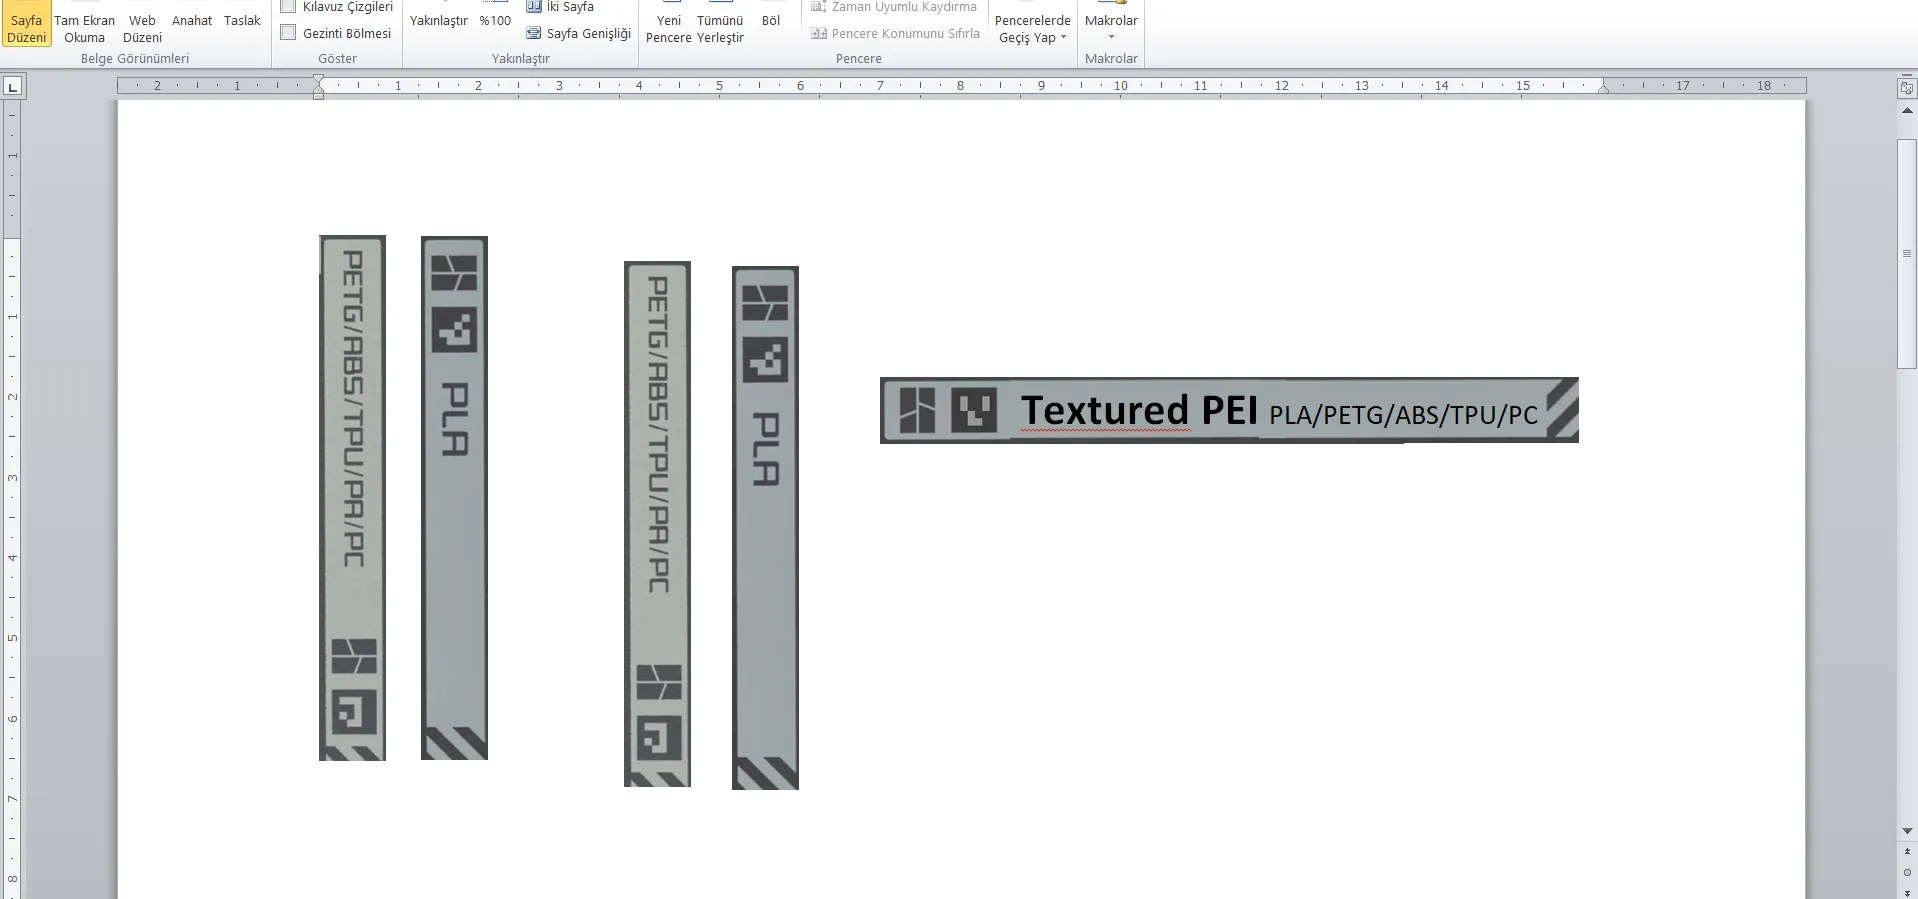Expand the Makrolar dropdown
Viewport: 1918px width, 899px height.
pos(1111,27)
